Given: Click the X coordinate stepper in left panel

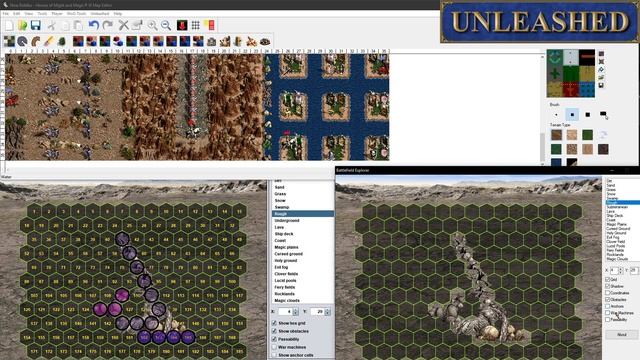Looking at the screenshot, I should tap(296, 311).
